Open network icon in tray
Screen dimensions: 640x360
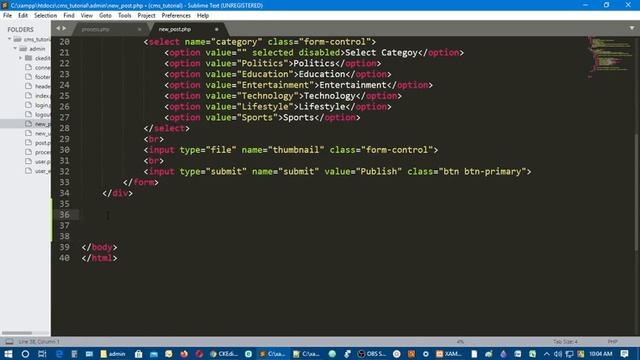click(569, 354)
